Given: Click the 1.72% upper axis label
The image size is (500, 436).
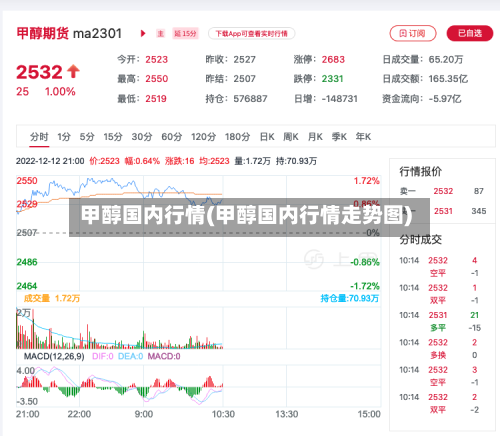Looking at the screenshot, I should (366, 181).
